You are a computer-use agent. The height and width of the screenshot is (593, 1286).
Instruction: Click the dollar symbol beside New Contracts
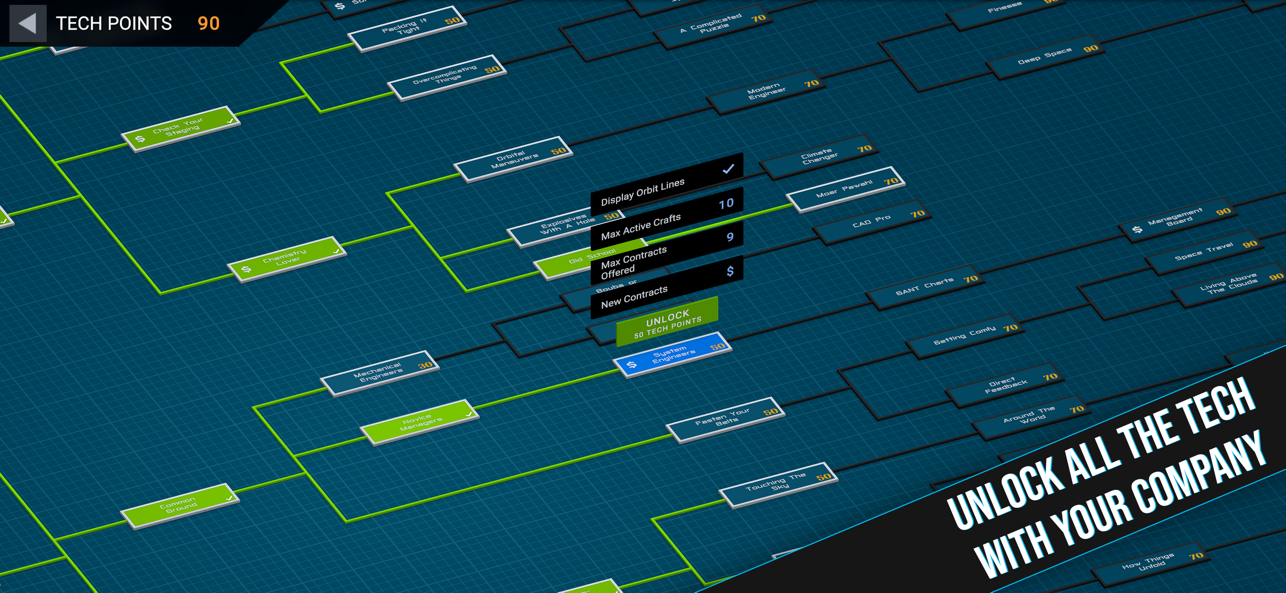(730, 271)
